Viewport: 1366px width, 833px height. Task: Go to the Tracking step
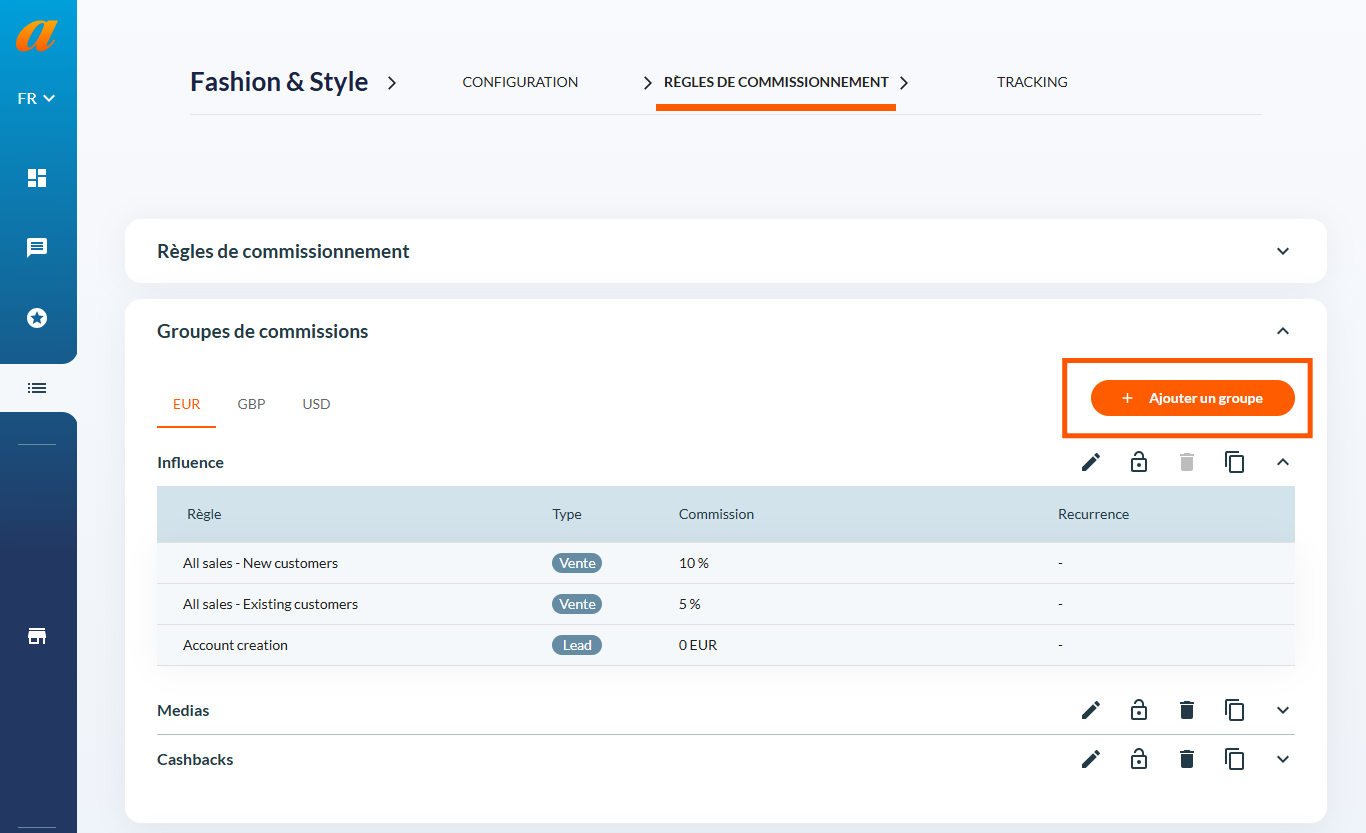1032,82
